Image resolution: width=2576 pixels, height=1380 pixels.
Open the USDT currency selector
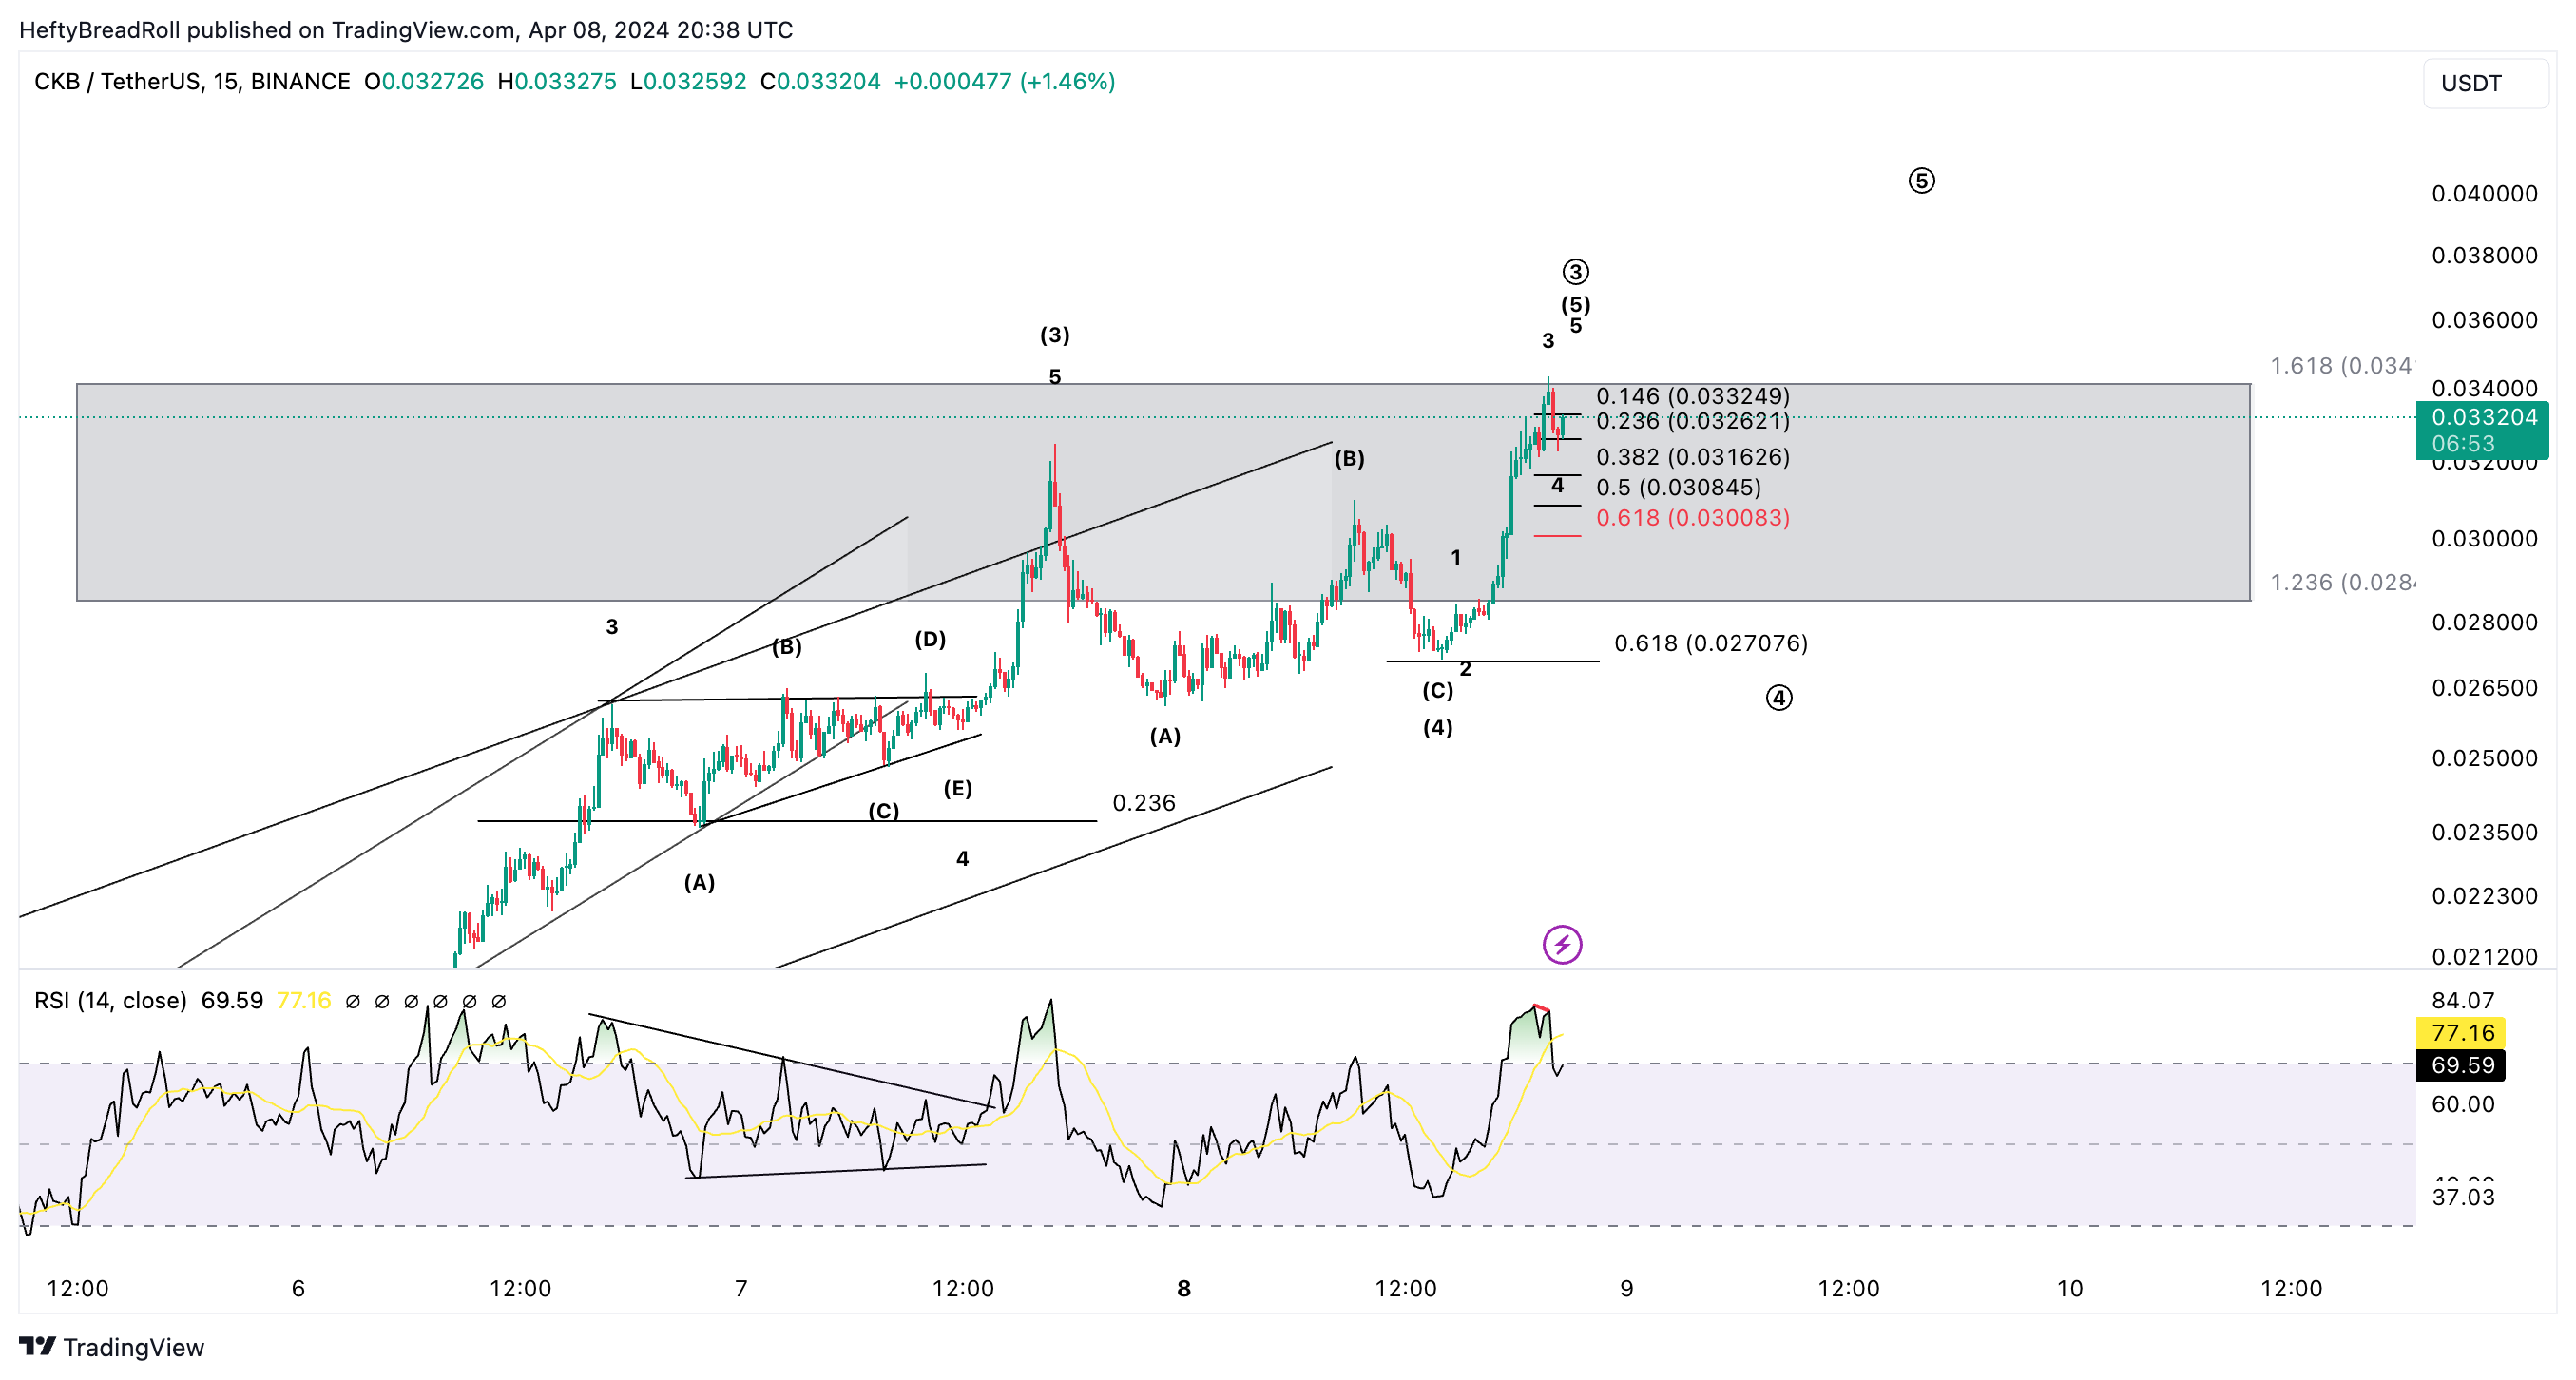click(x=2485, y=83)
